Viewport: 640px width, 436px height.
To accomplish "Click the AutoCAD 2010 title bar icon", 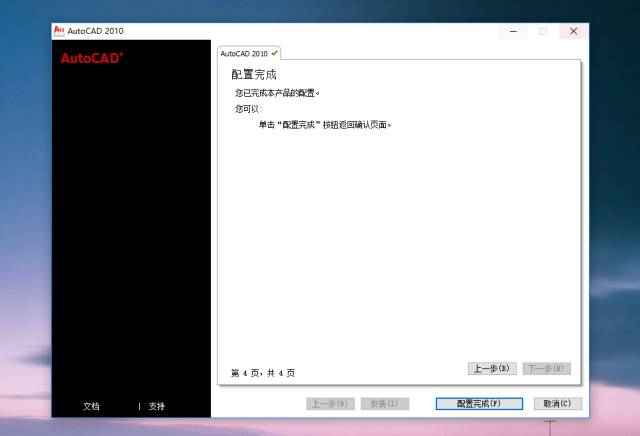I will pos(59,31).
